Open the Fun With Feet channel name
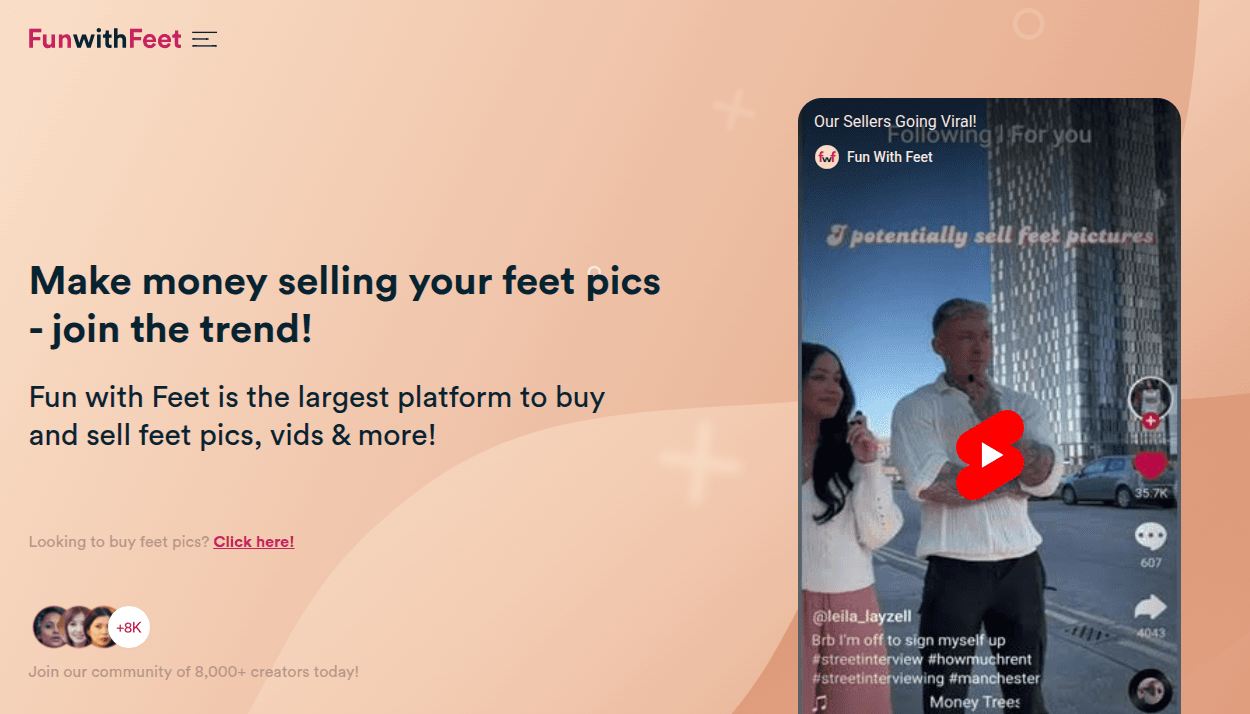1250x714 pixels. 890,157
